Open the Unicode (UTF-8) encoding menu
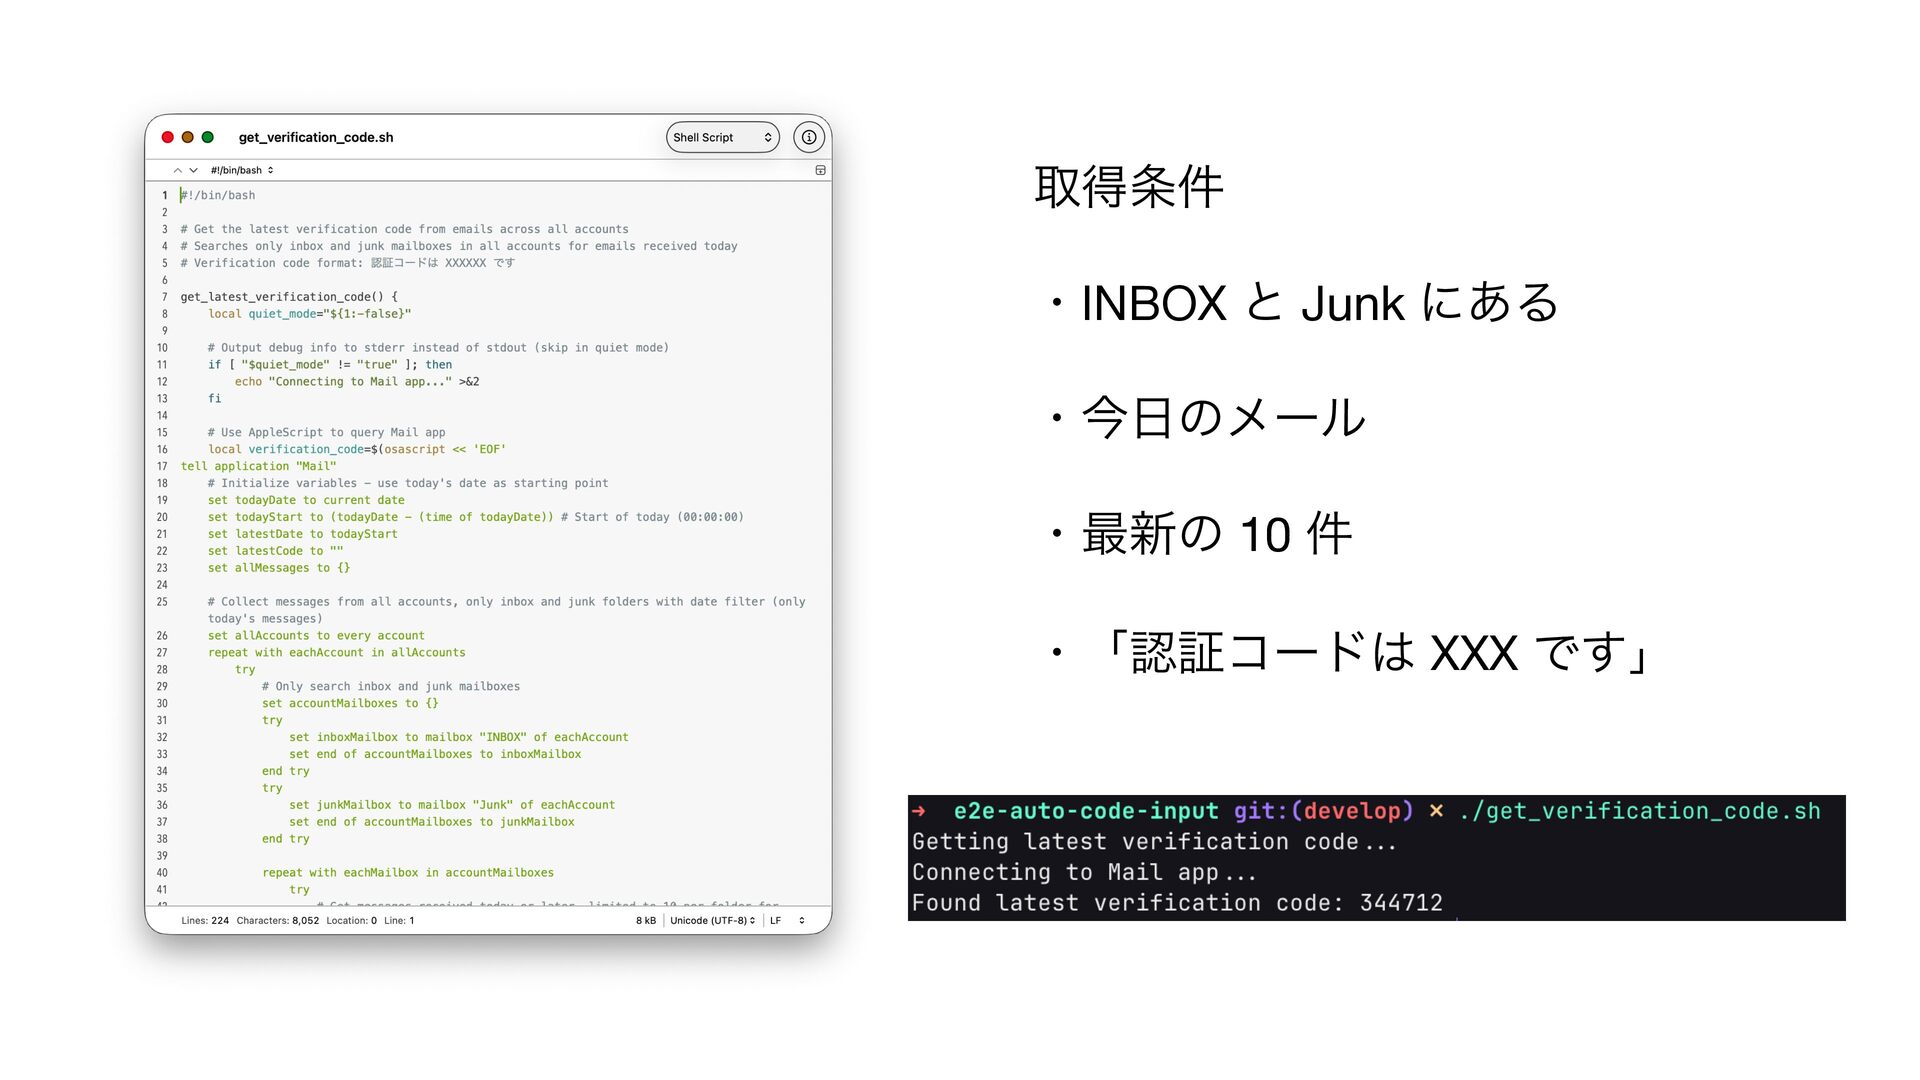This screenshot has height=1080, width=1920. point(712,921)
